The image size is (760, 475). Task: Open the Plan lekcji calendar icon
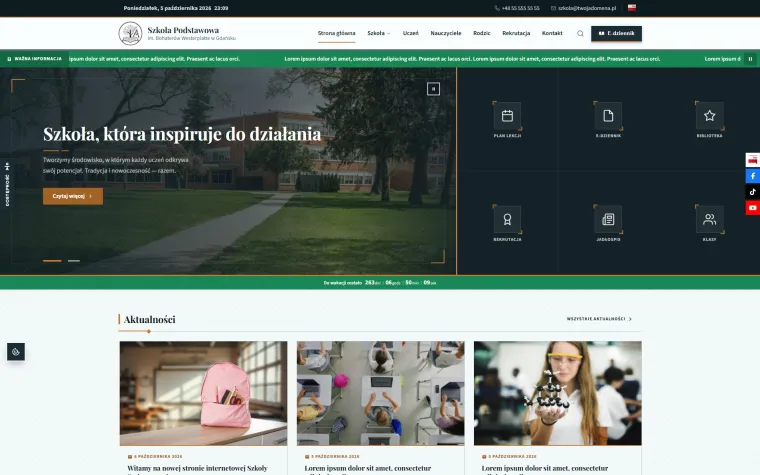pyautogui.click(x=507, y=116)
